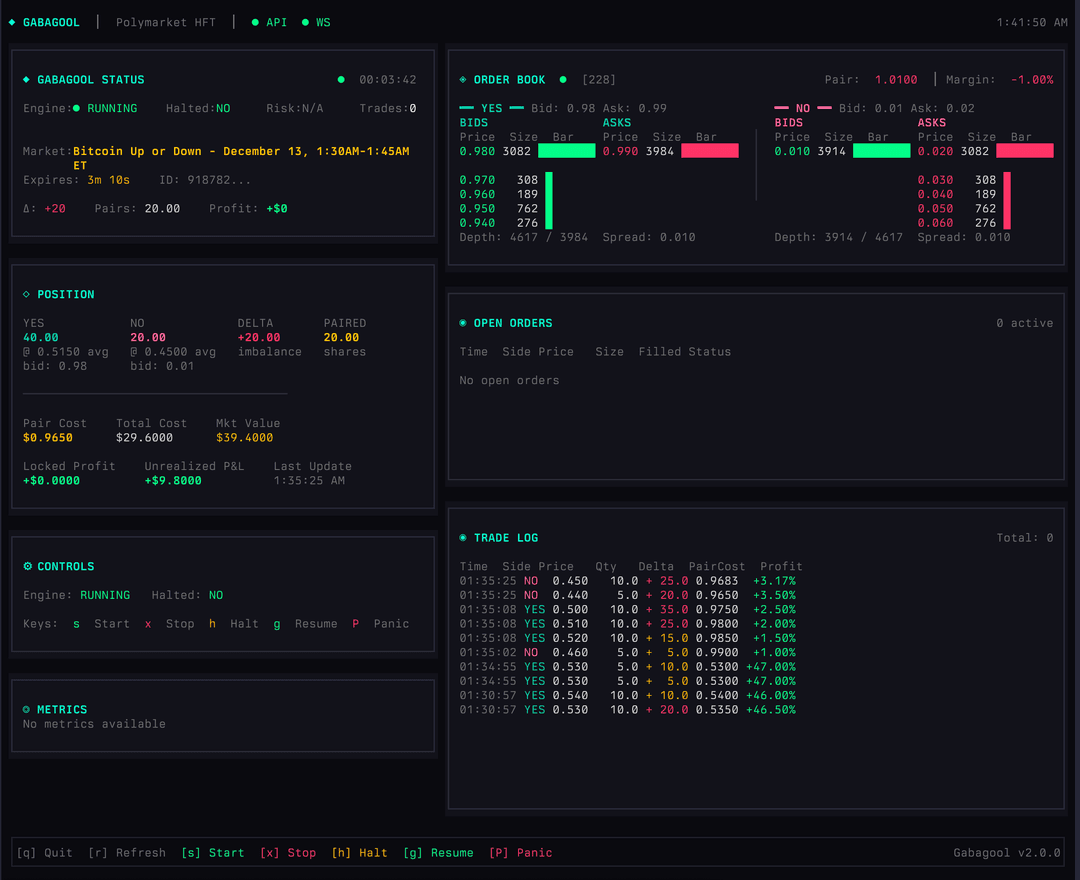Click the uptime green dot beside 00:03:42
The image size is (1080, 880).
click(x=341, y=80)
